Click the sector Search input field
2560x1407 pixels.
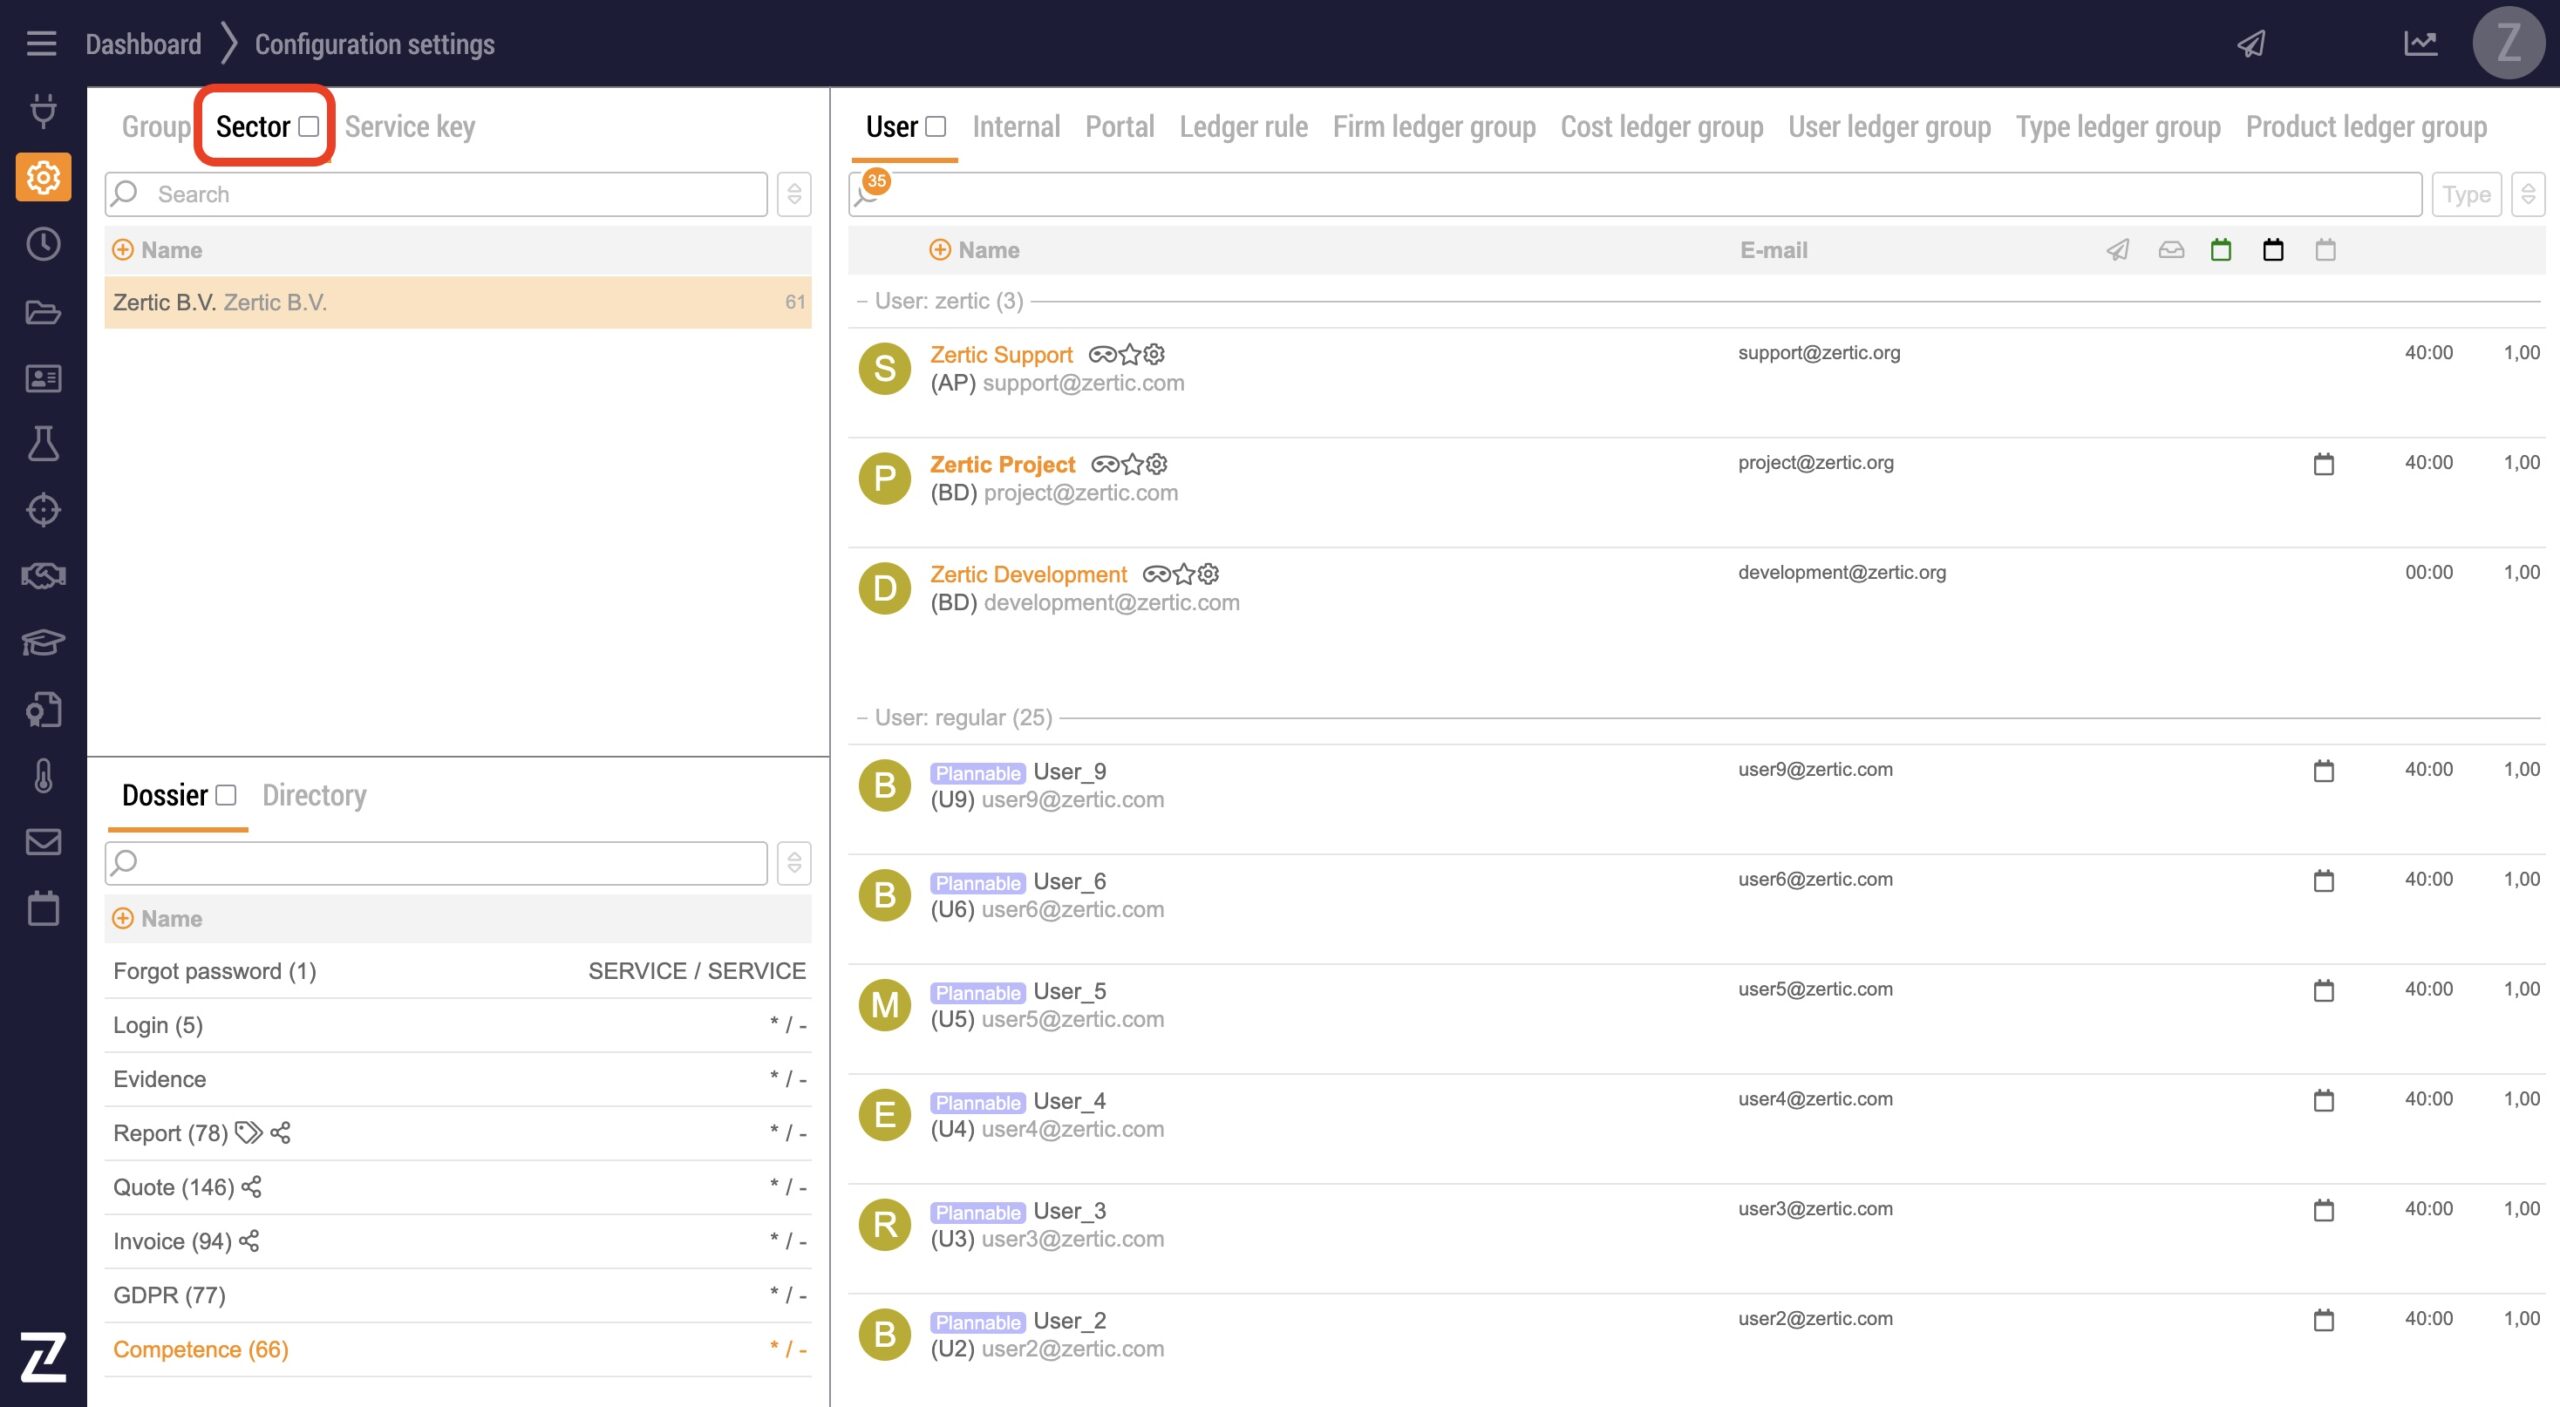(450, 194)
